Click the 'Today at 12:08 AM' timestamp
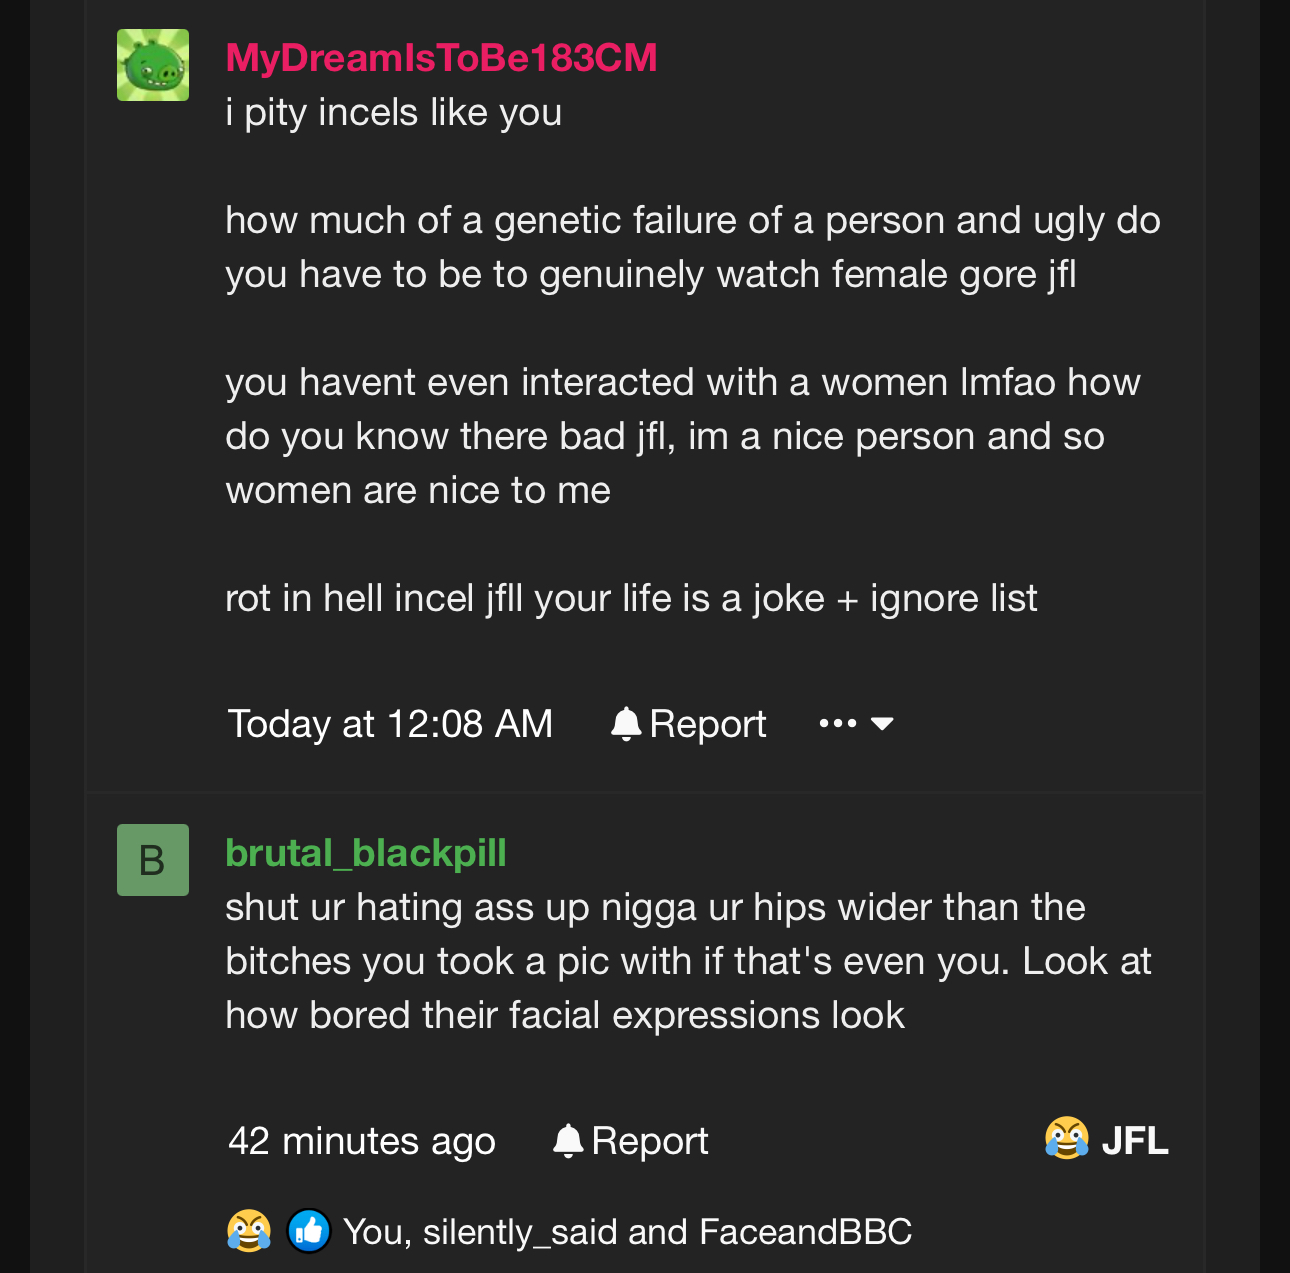1290x1273 pixels. tap(390, 724)
